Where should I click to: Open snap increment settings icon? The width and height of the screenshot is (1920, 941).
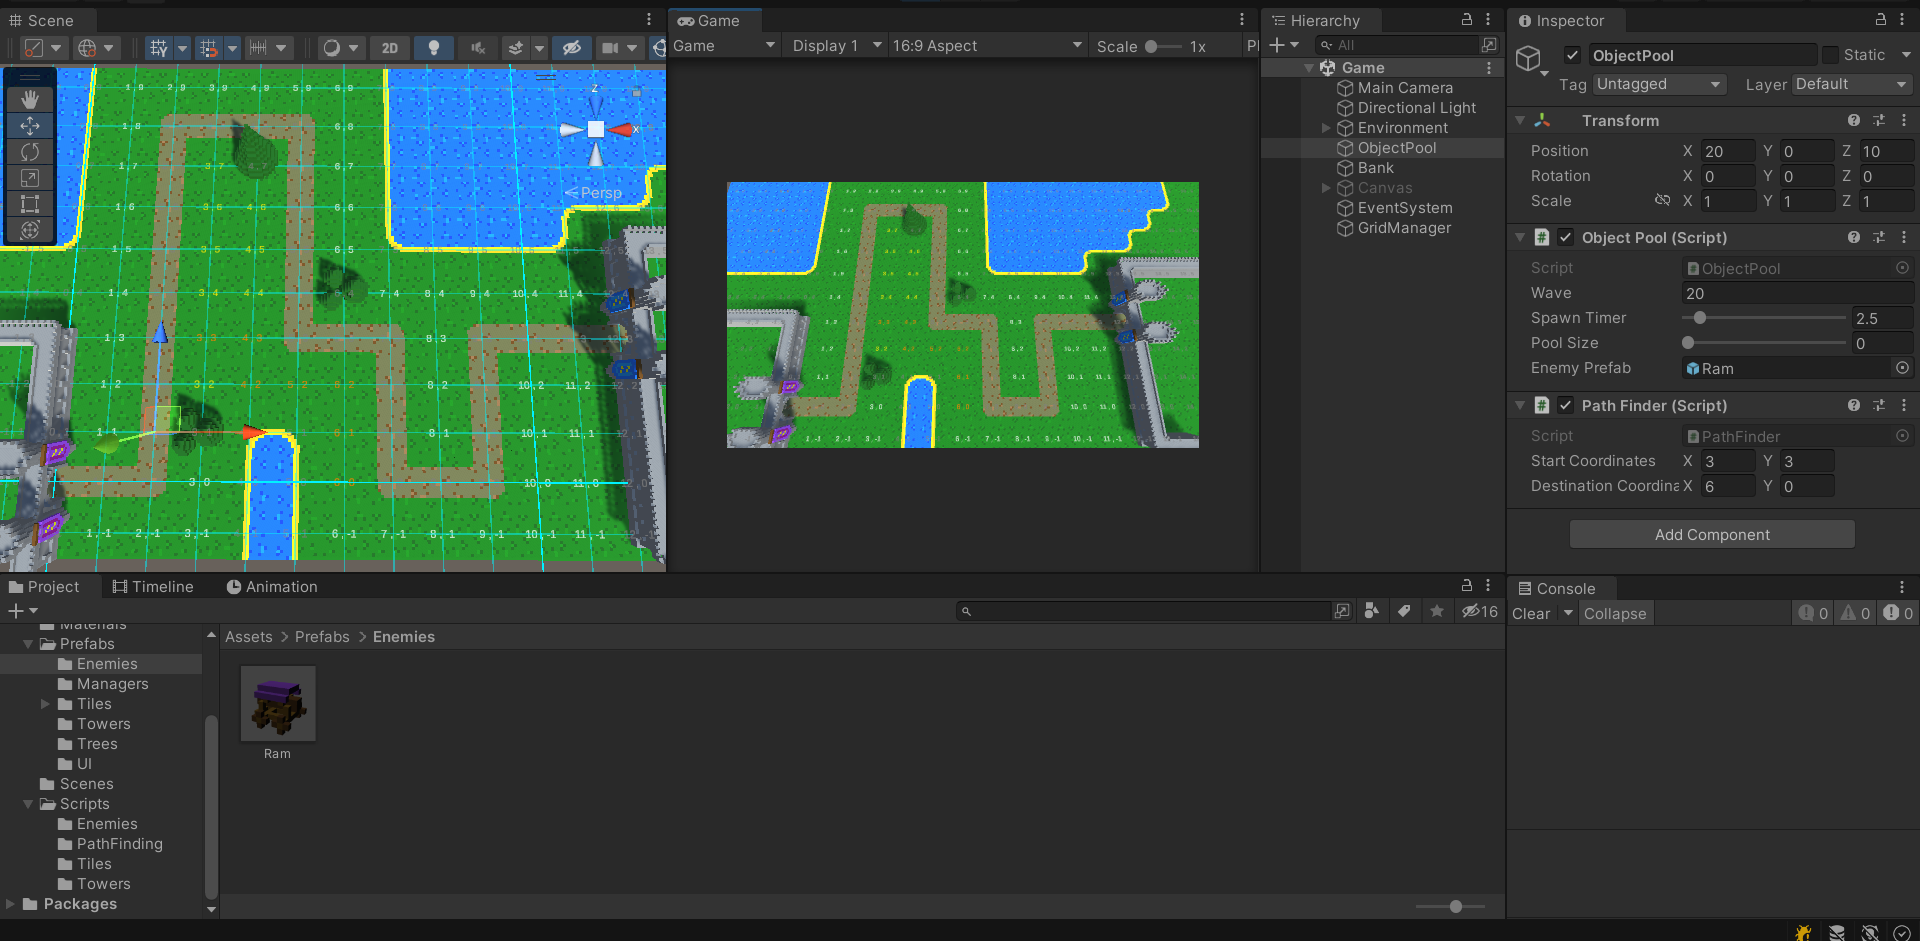(258, 47)
